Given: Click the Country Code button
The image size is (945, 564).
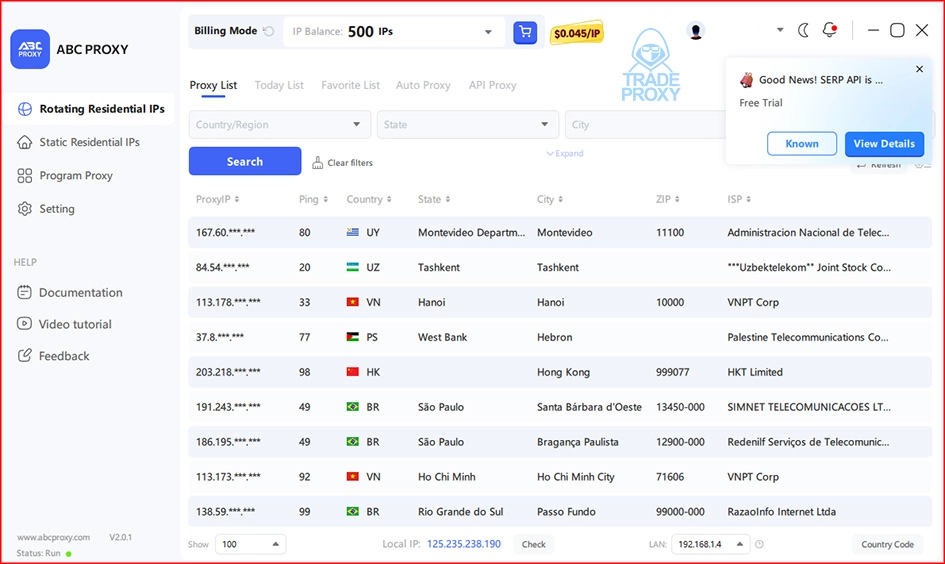Looking at the screenshot, I should (x=887, y=544).
